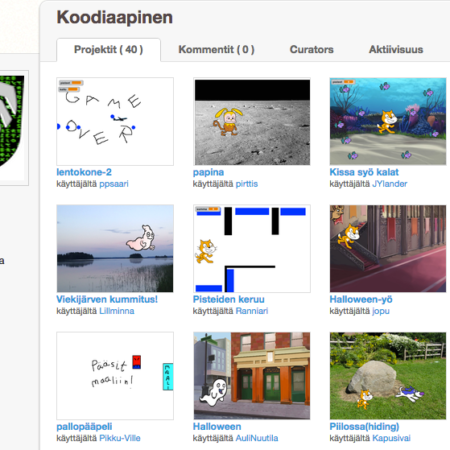Open user Ranniari's profile link
Image resolution: width=450 pixels, height=450 pixels.
(252, 311)
